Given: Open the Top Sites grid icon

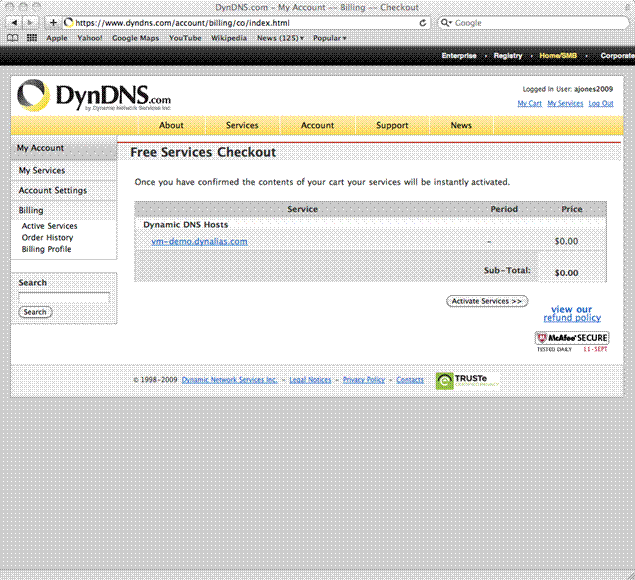Looking at the screenshot, I should coord(32,38).
